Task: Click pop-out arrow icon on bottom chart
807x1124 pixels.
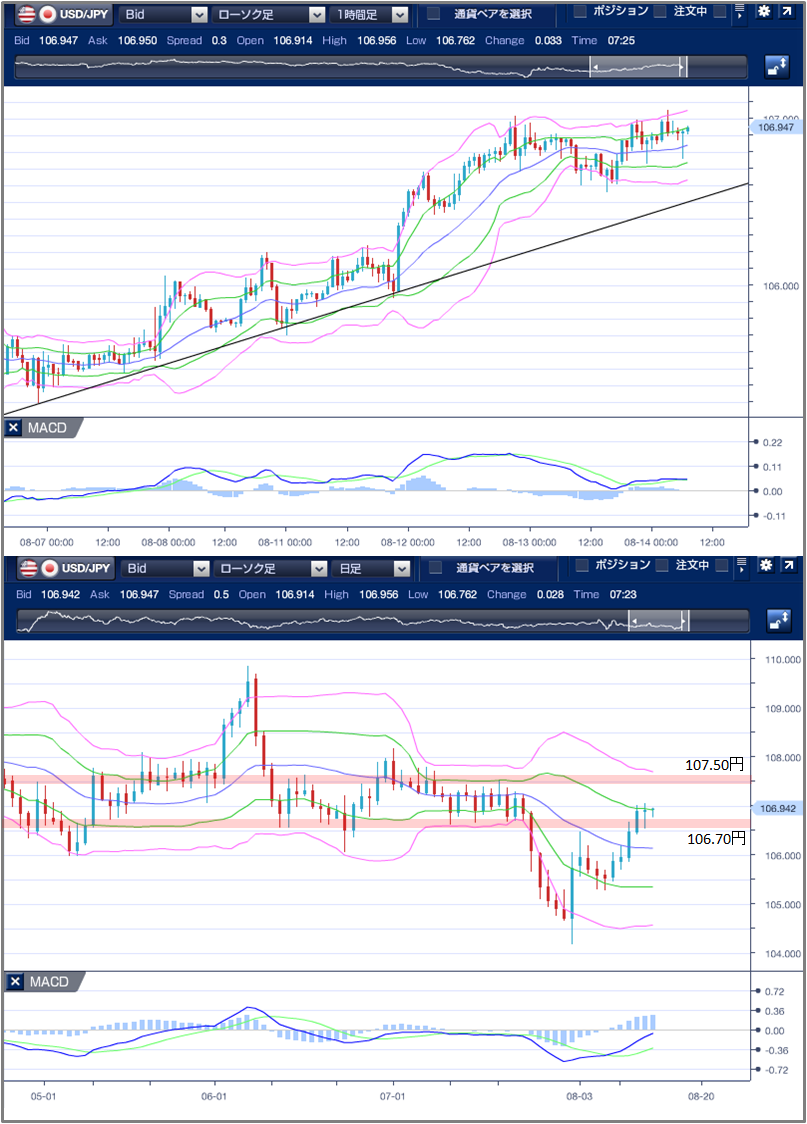Action: click(x=788, y=566)
